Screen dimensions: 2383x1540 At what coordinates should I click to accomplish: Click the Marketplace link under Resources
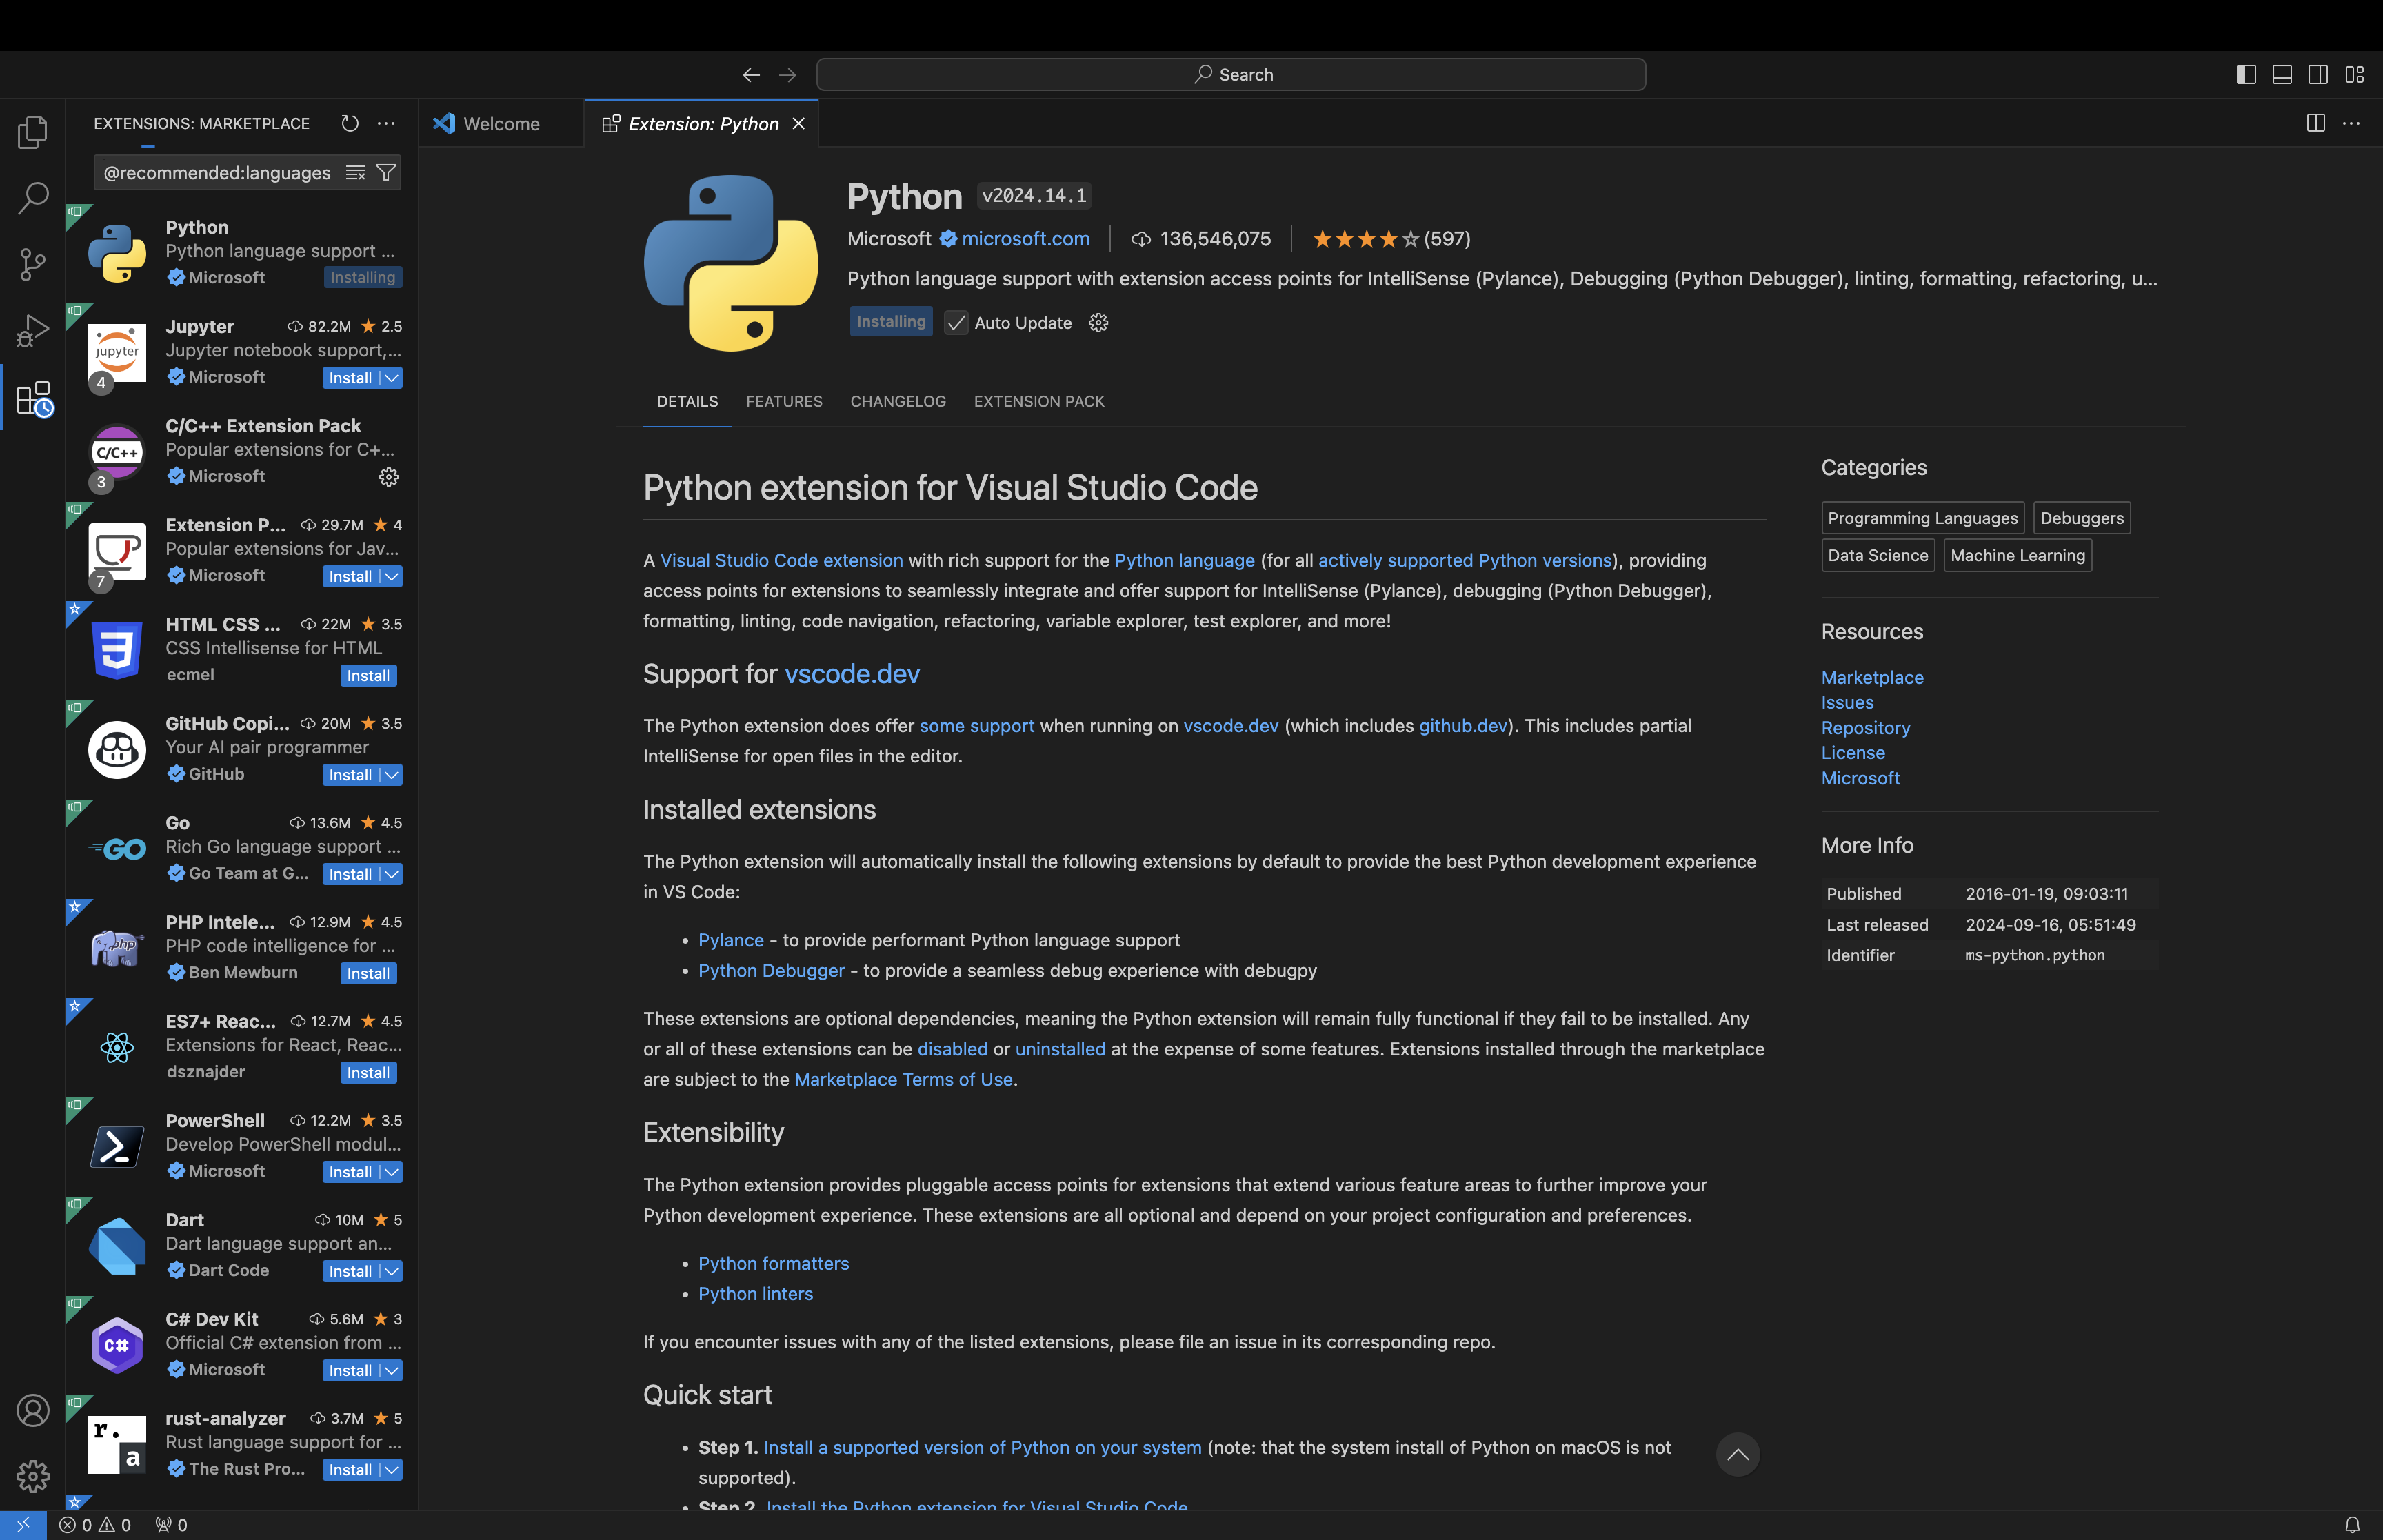1872,676
